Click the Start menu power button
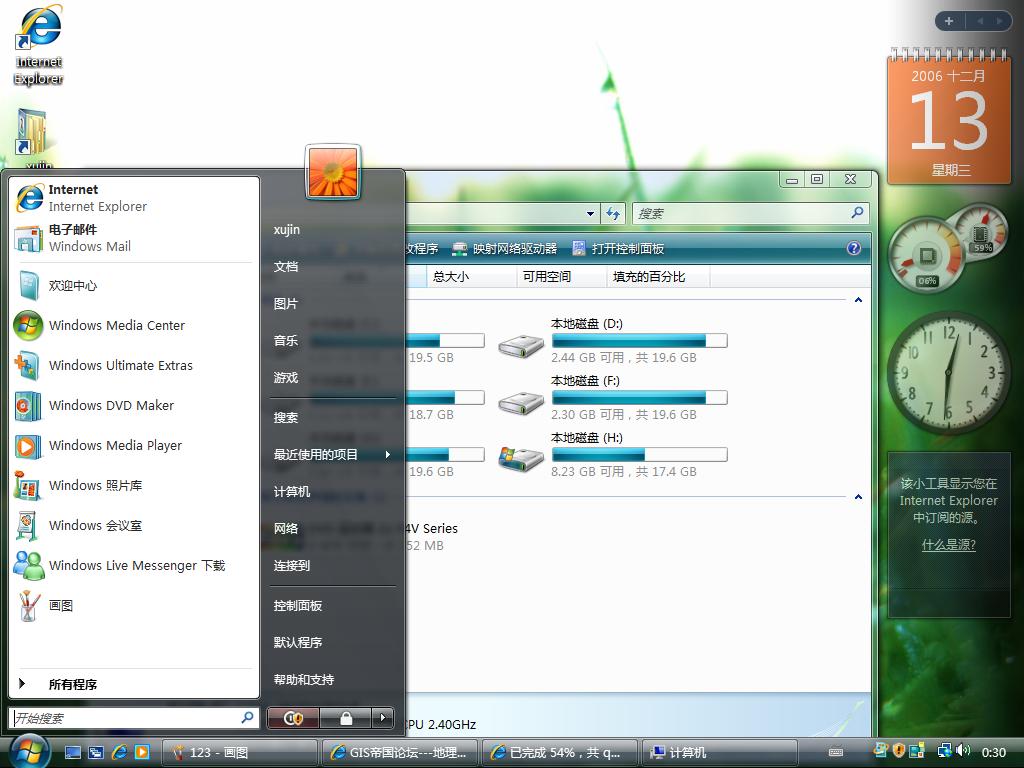 (293, 718)
